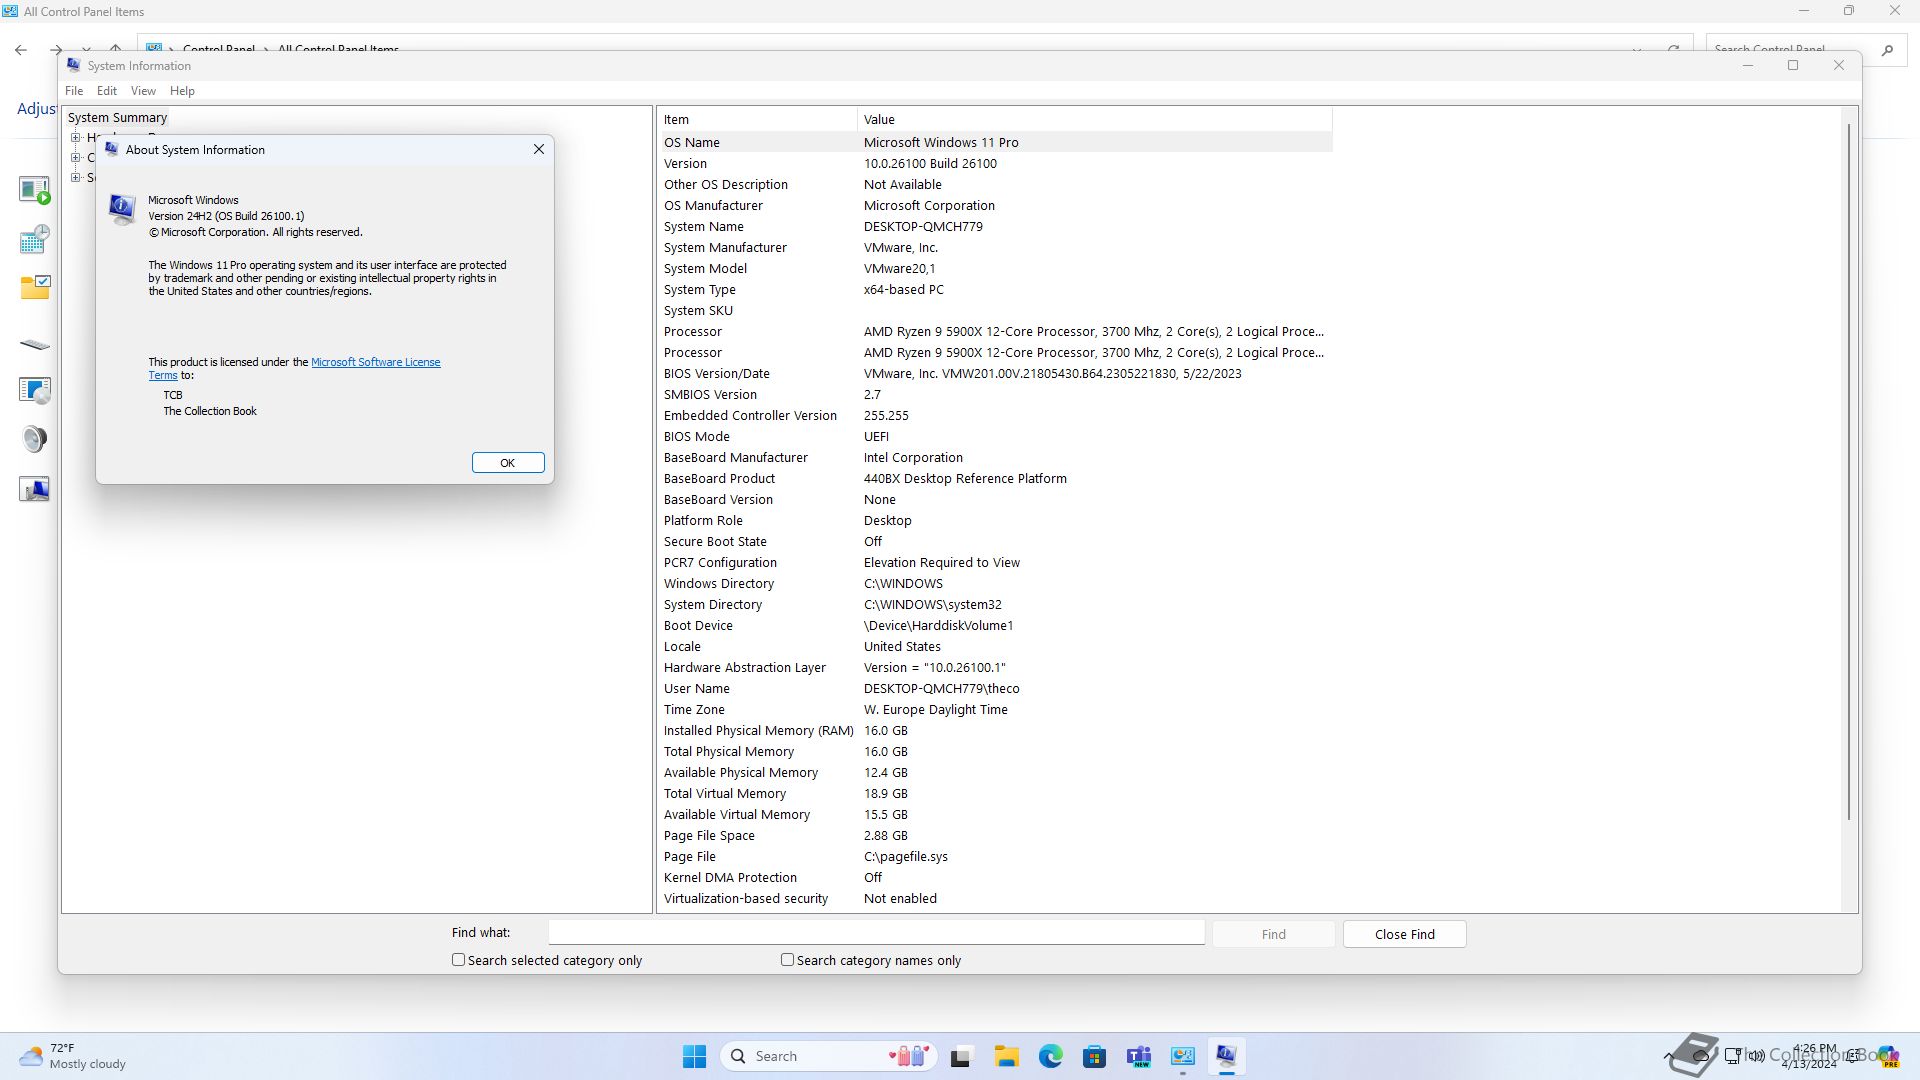Open Microsoft Teams from the taskbar
1920x1080 pixels.
tap(1138, 1056)
